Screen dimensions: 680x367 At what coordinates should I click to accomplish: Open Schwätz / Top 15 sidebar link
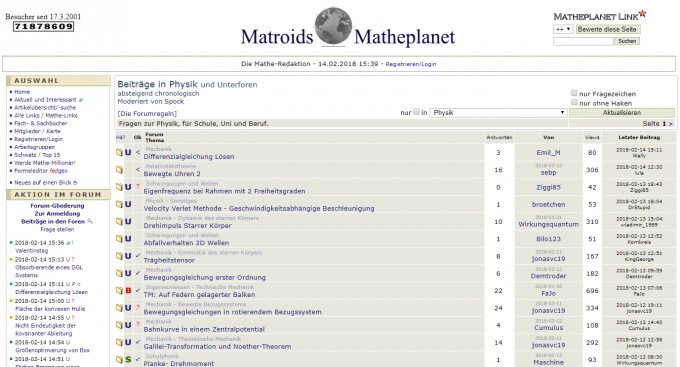point(37,155)
